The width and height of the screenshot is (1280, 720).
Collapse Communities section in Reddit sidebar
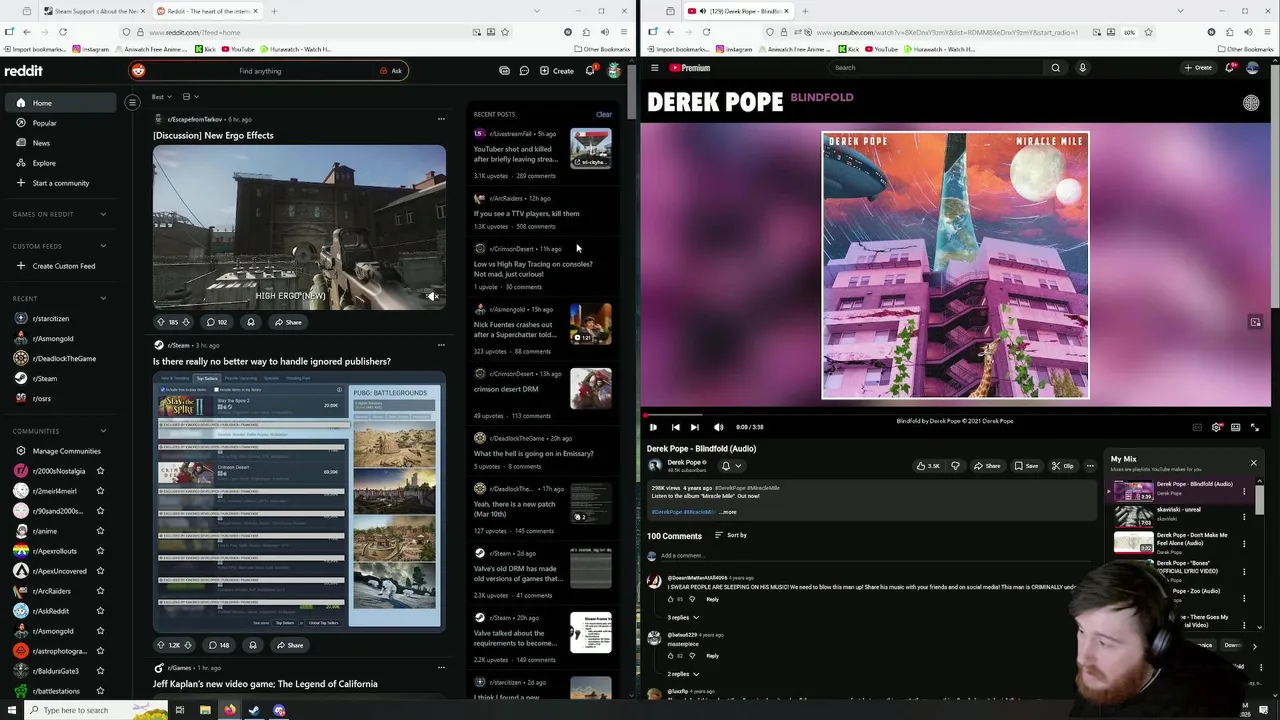coord(102,431)
